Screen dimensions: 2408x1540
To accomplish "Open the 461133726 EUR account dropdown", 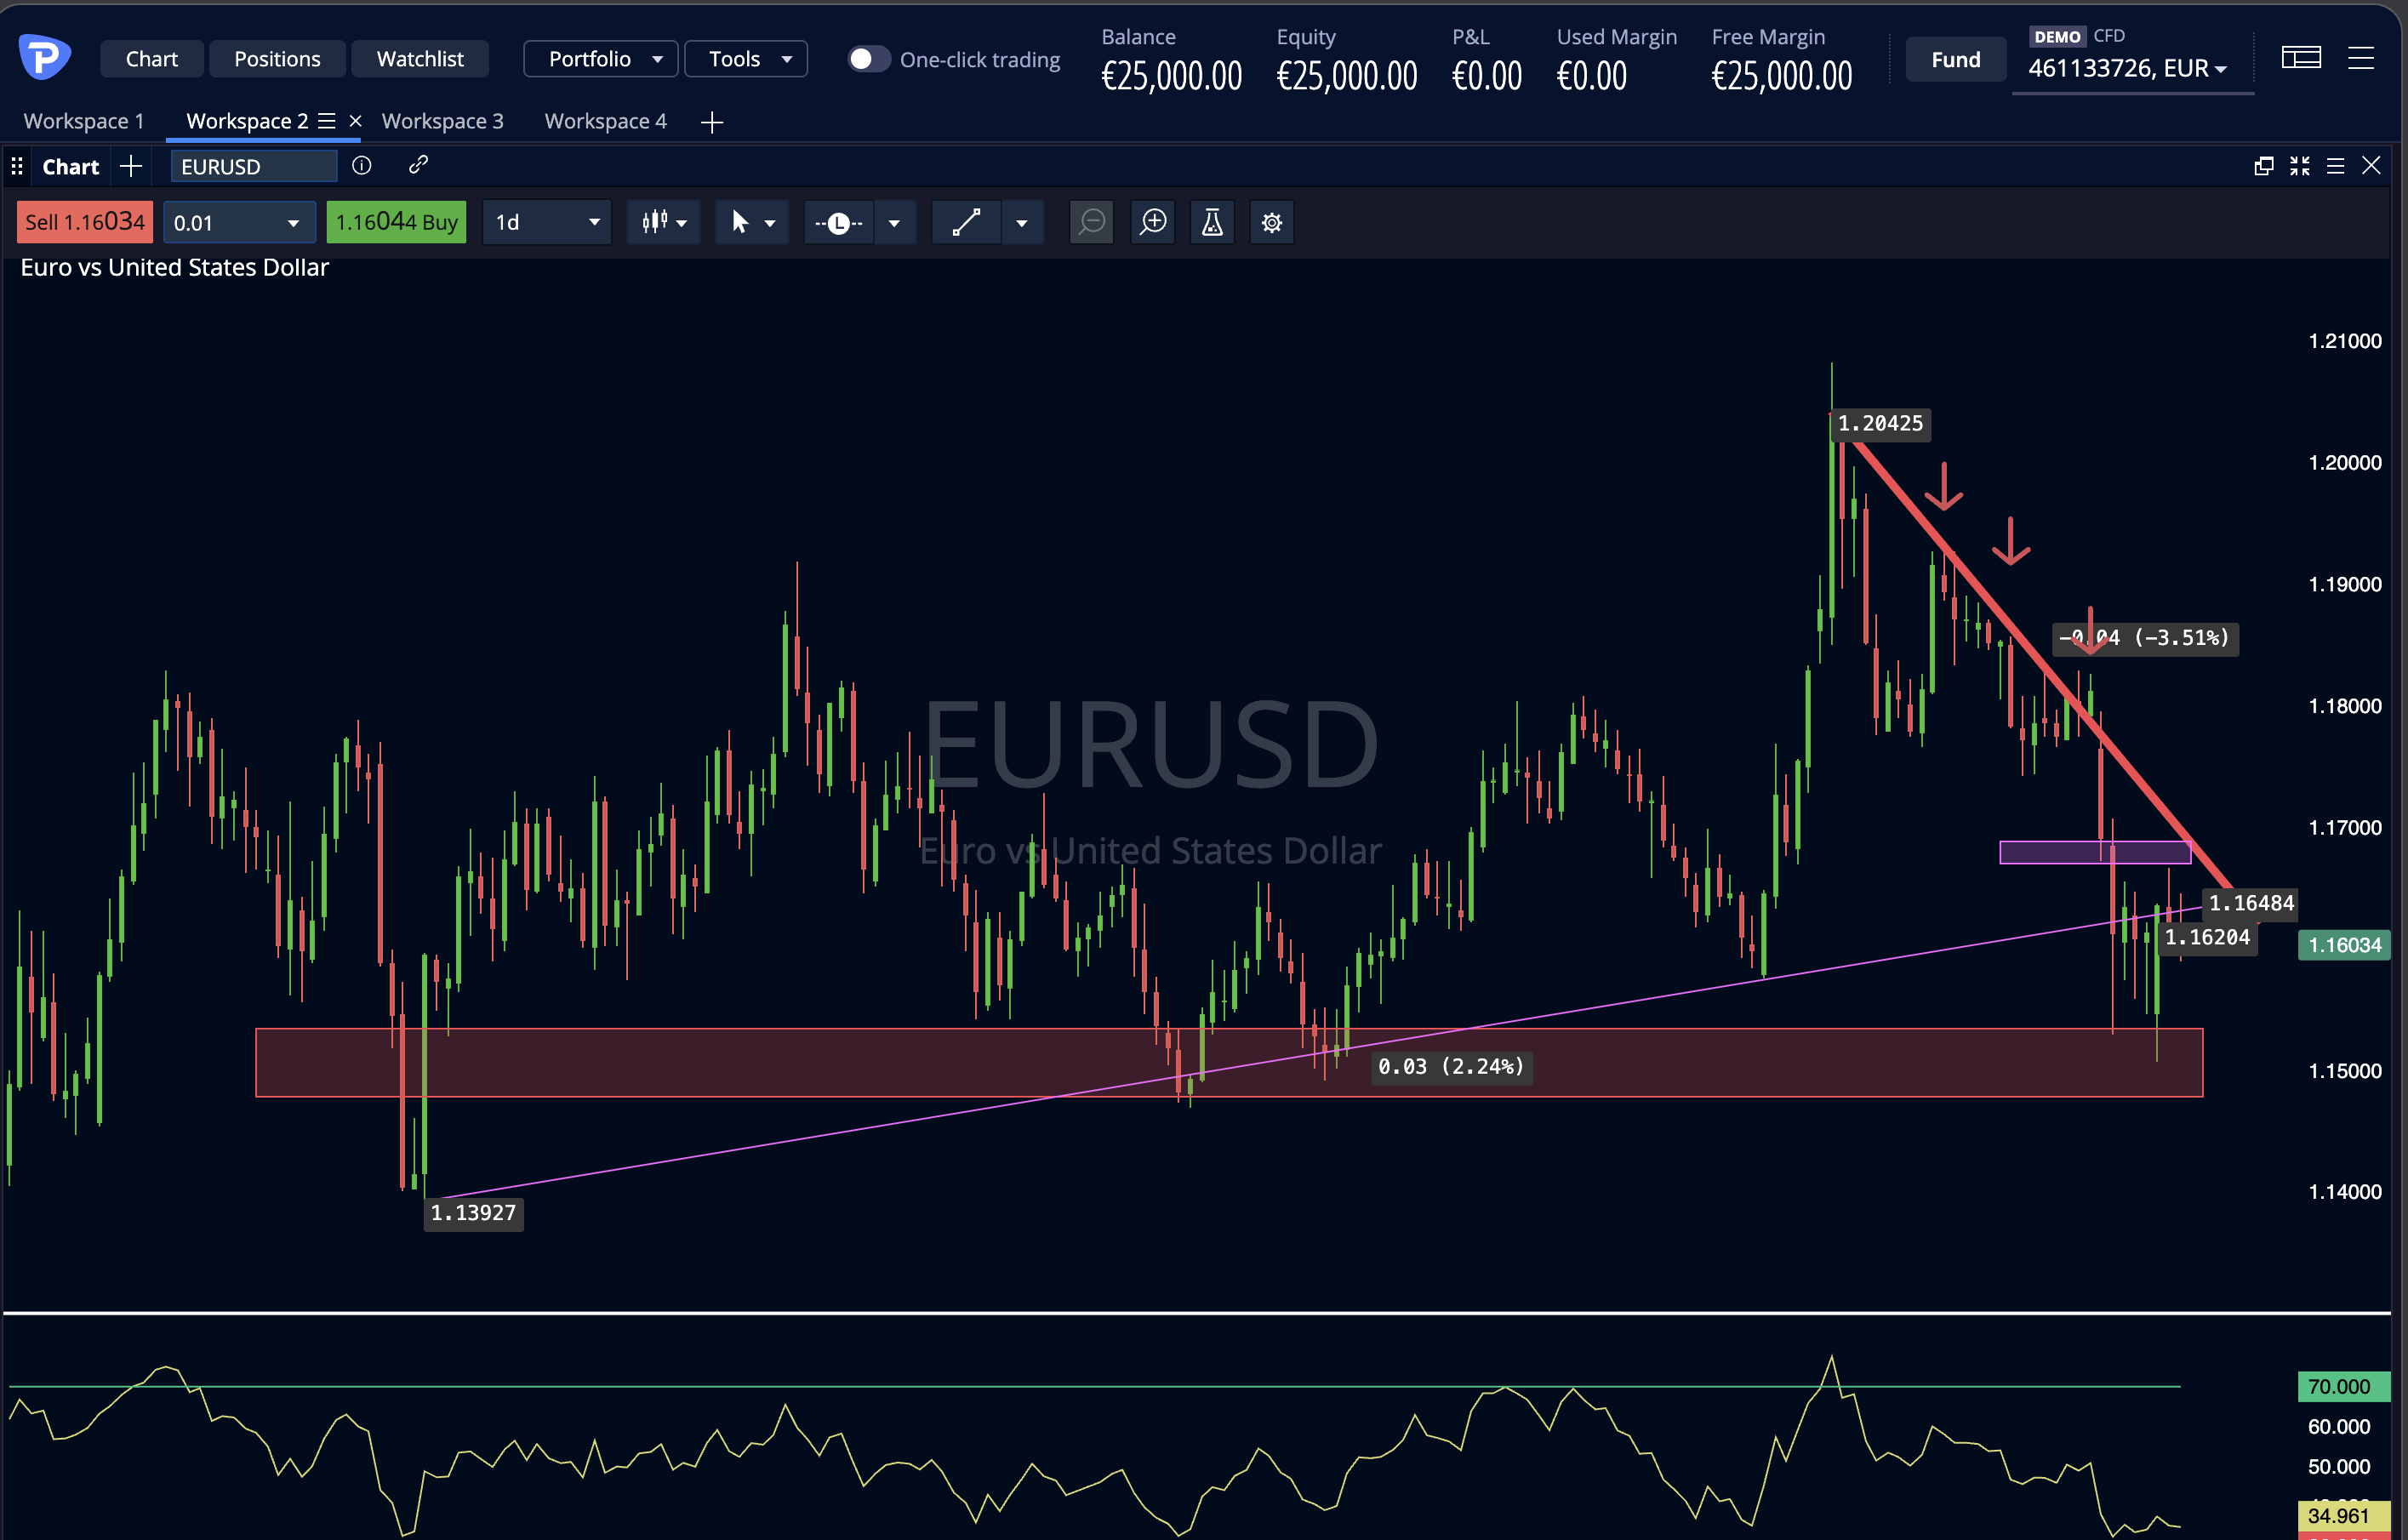I will pyautogui.click(x=2132, y=68).
